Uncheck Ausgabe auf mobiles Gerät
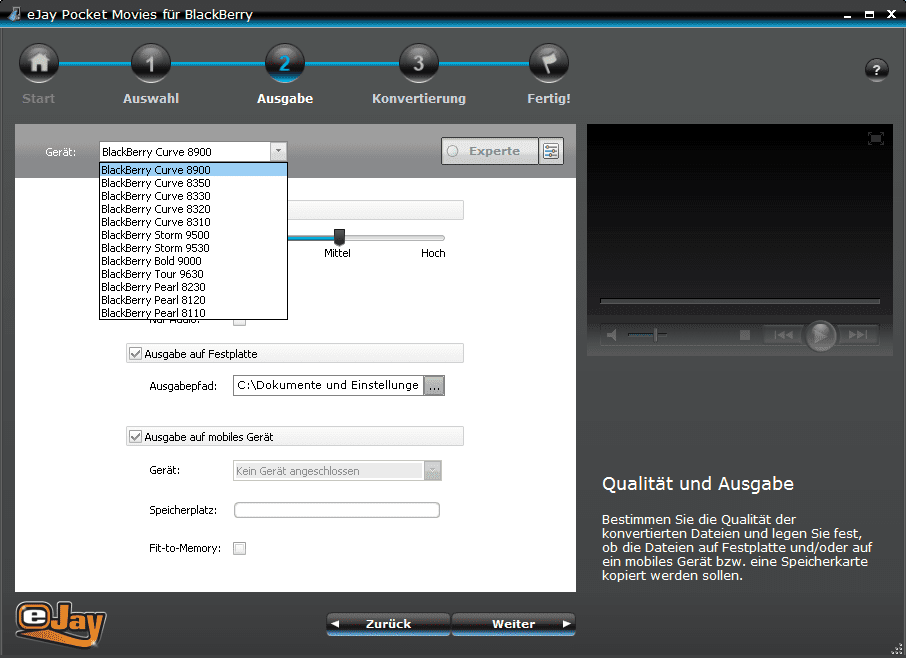906x658 pixels. coord(135,437)
